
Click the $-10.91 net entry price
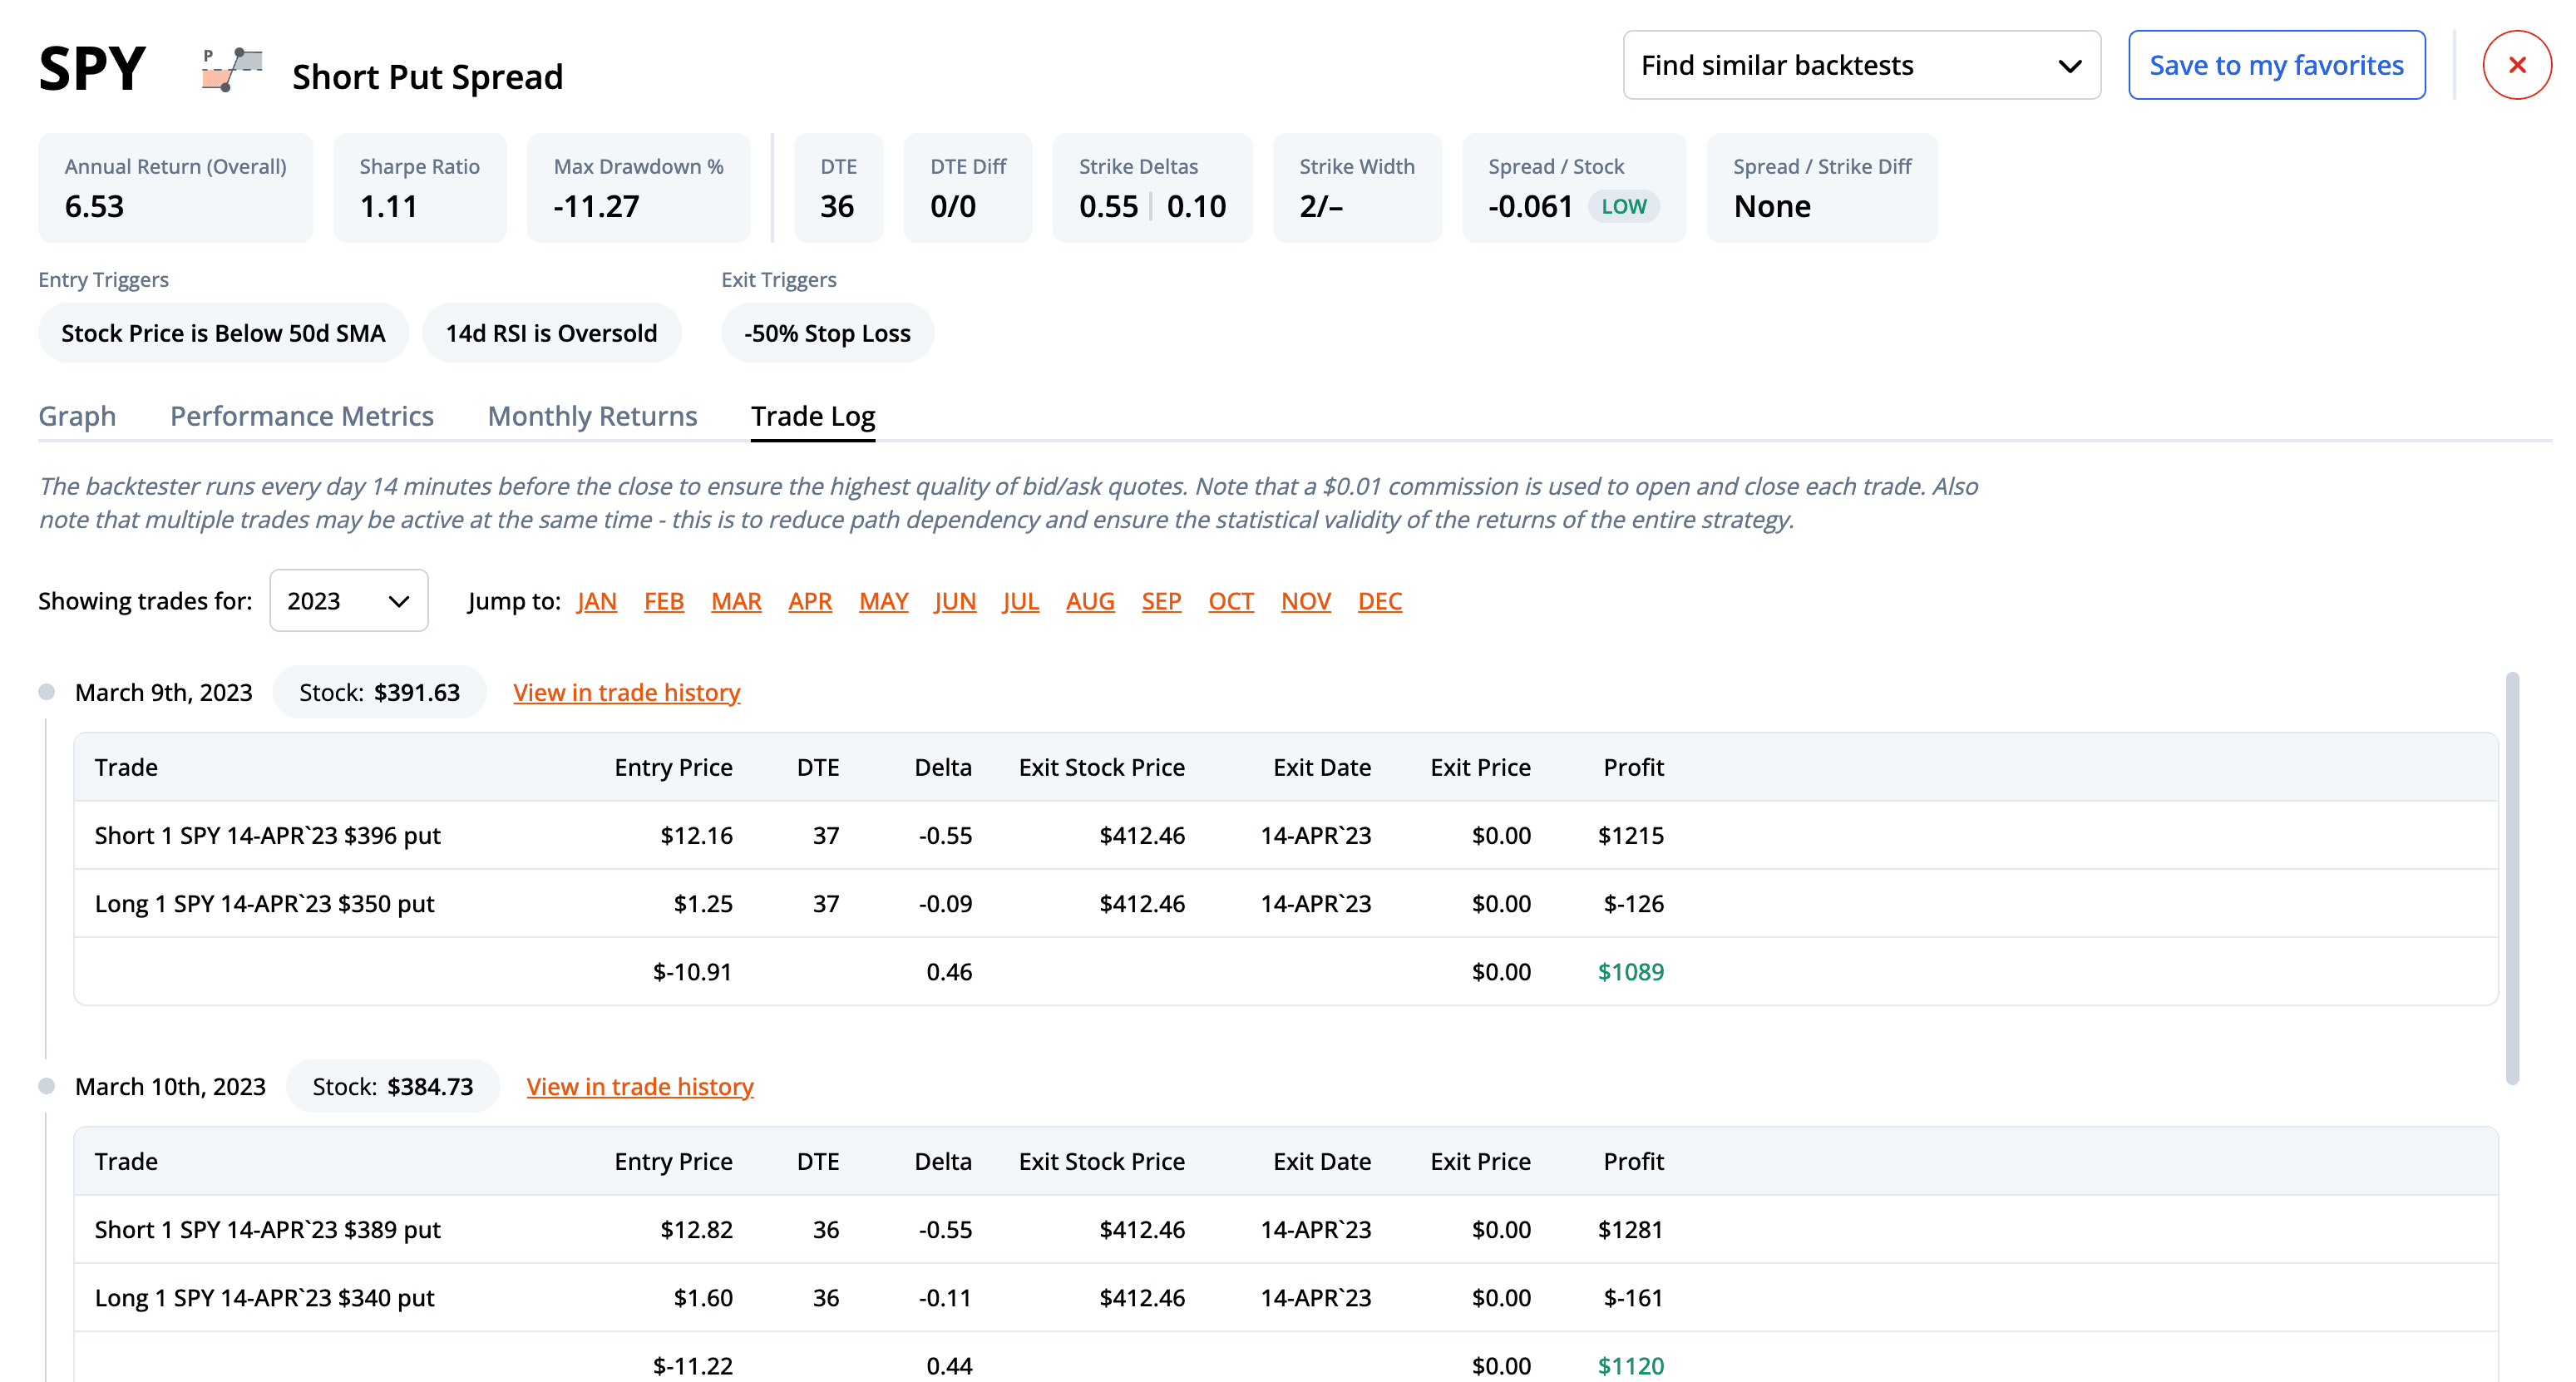coord(692,971)
